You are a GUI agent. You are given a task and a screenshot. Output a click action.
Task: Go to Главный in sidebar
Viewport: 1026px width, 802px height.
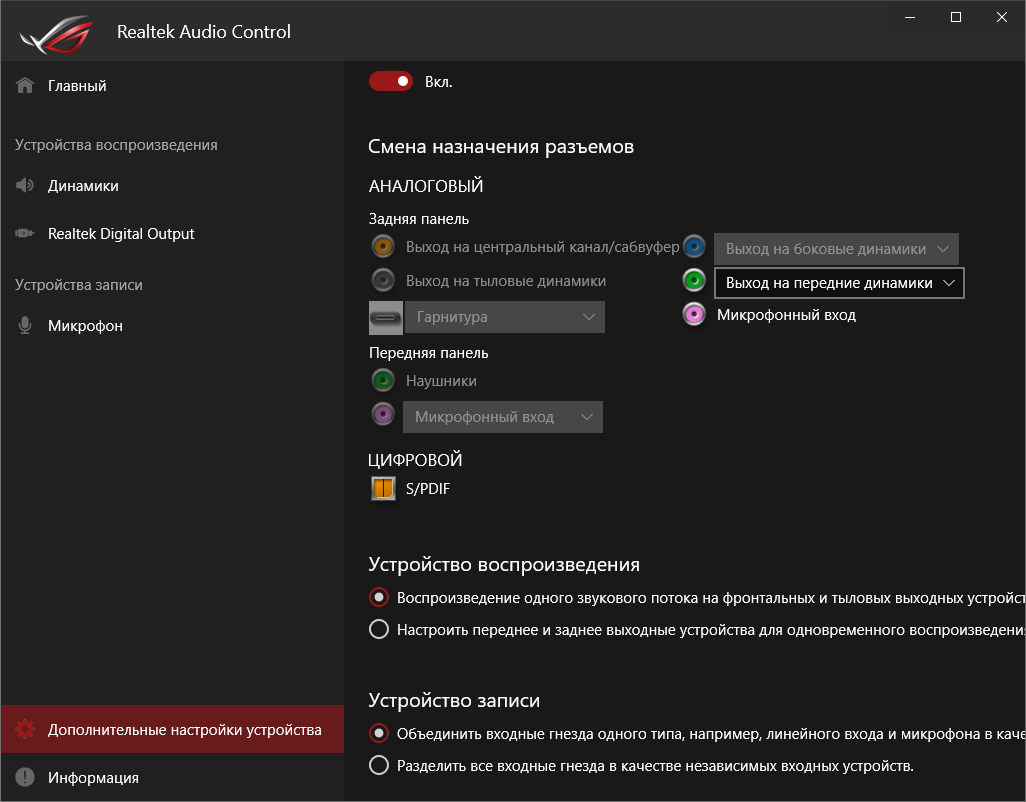[x=77, y=86]
